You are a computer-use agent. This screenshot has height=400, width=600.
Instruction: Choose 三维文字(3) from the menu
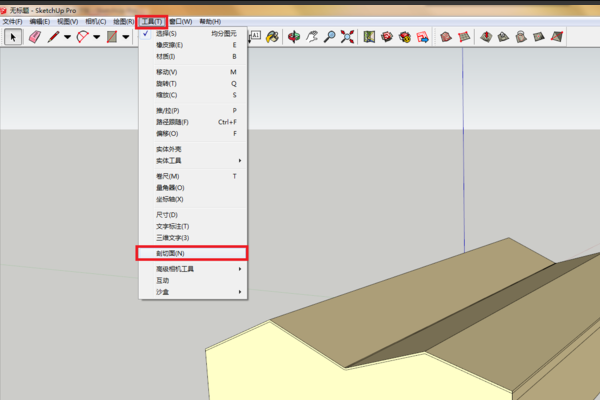coord(193,238)
